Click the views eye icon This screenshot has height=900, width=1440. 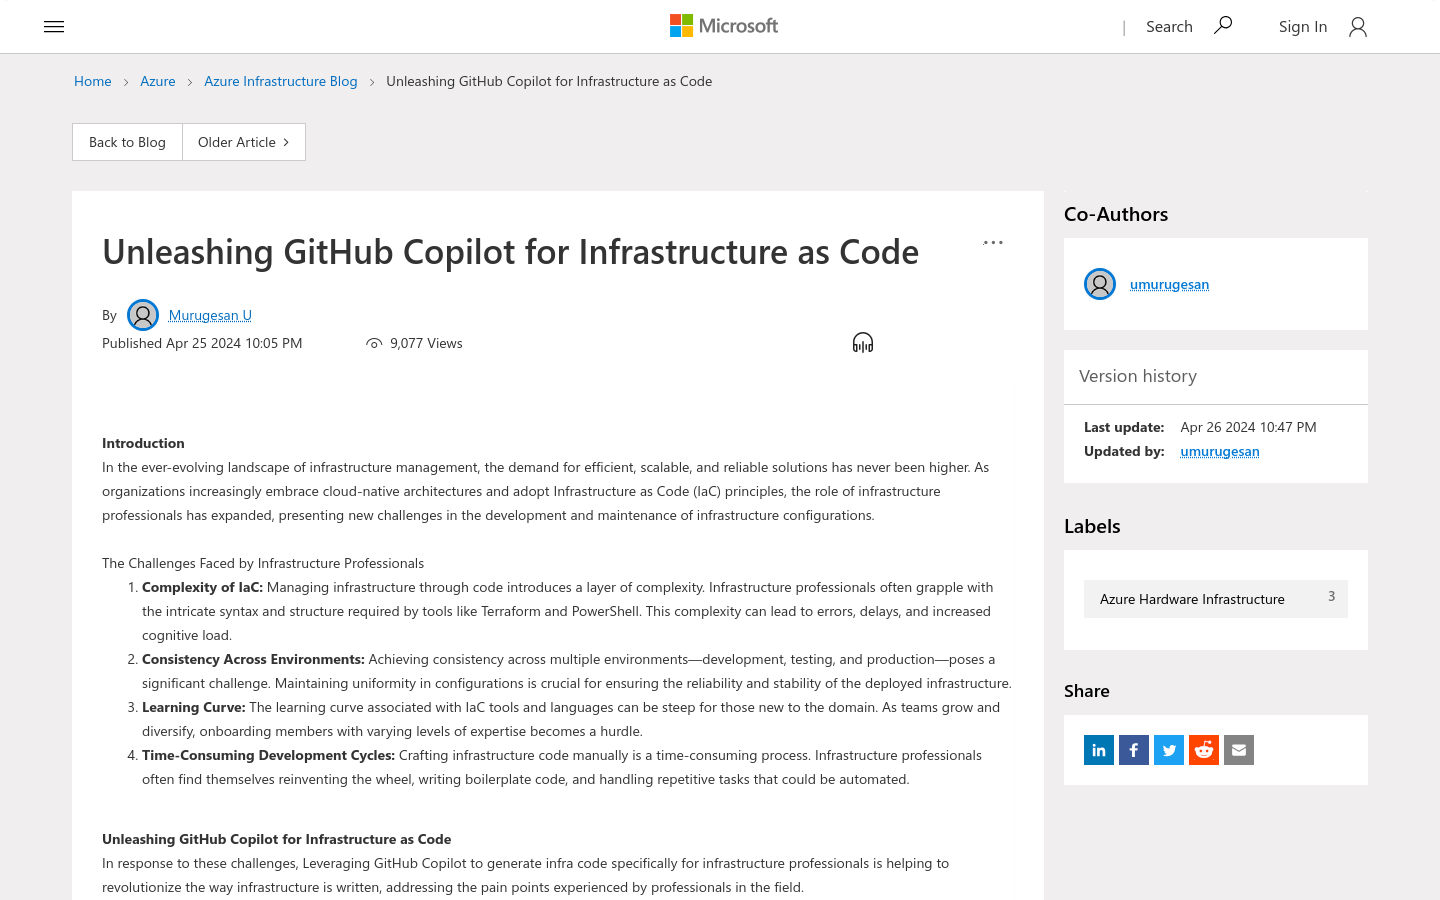pos(374,343)
